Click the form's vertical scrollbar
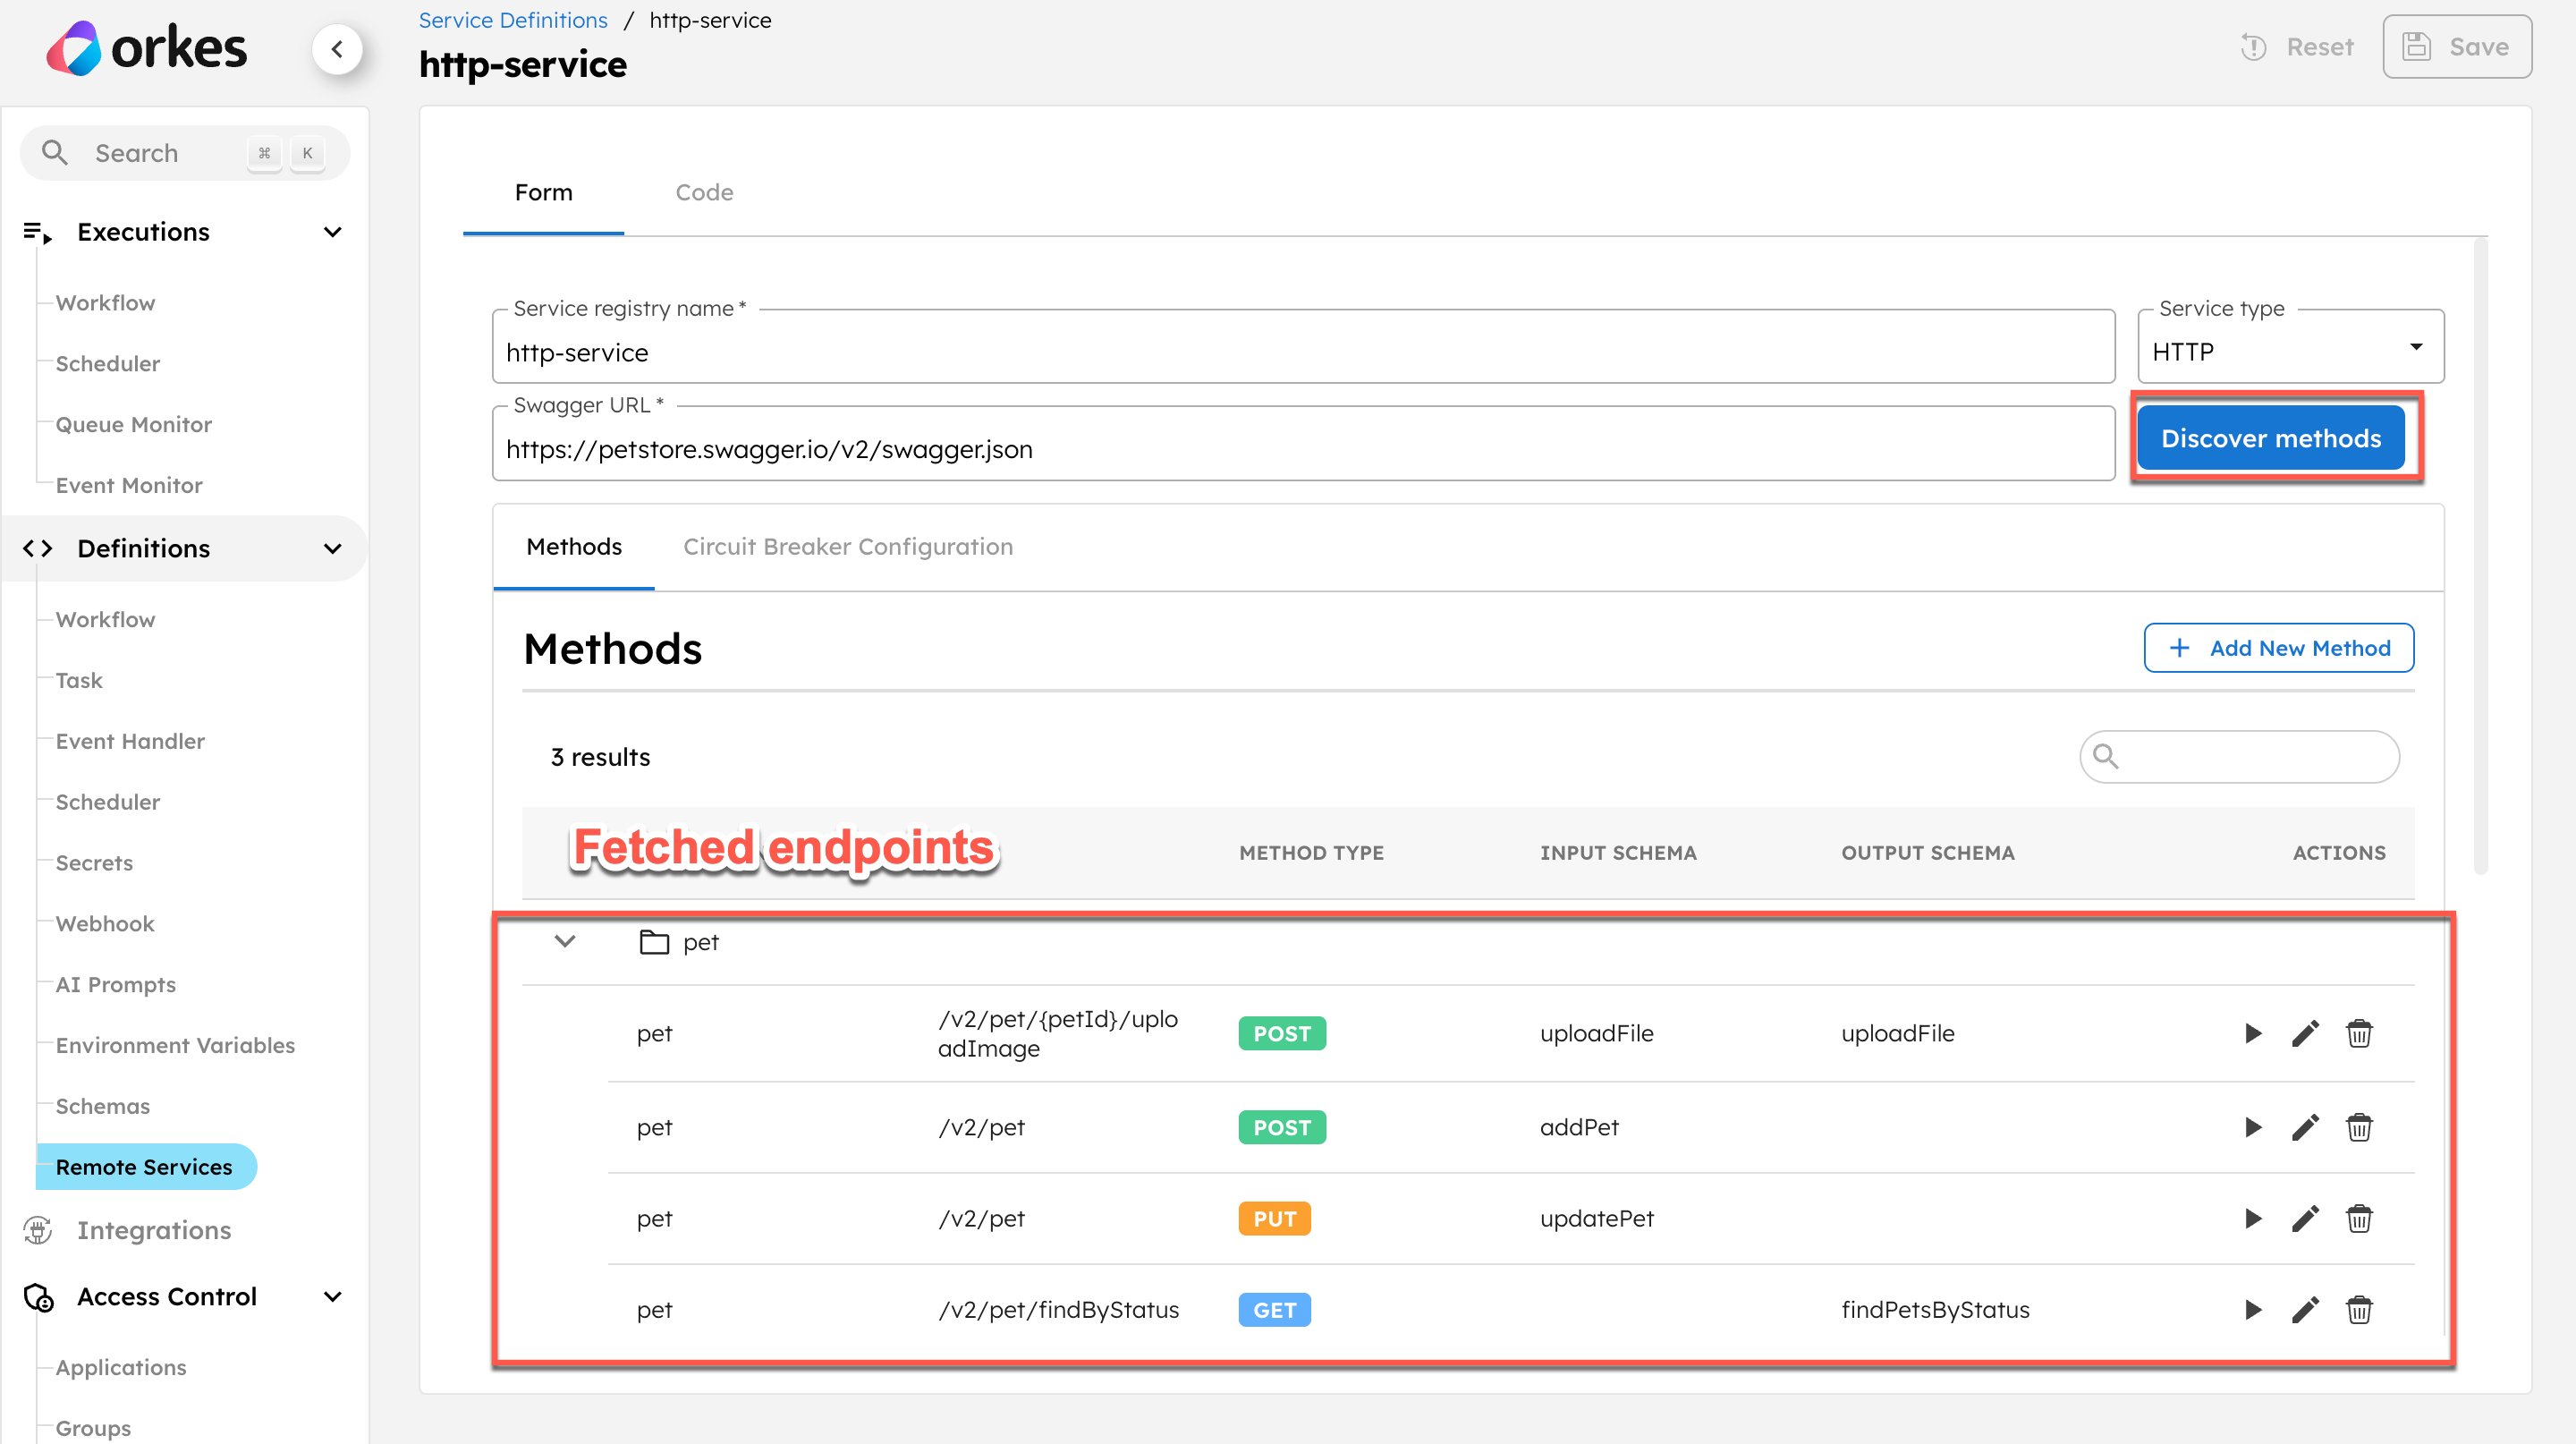Screen dimensions: 2576x1444 [2480, 555]
